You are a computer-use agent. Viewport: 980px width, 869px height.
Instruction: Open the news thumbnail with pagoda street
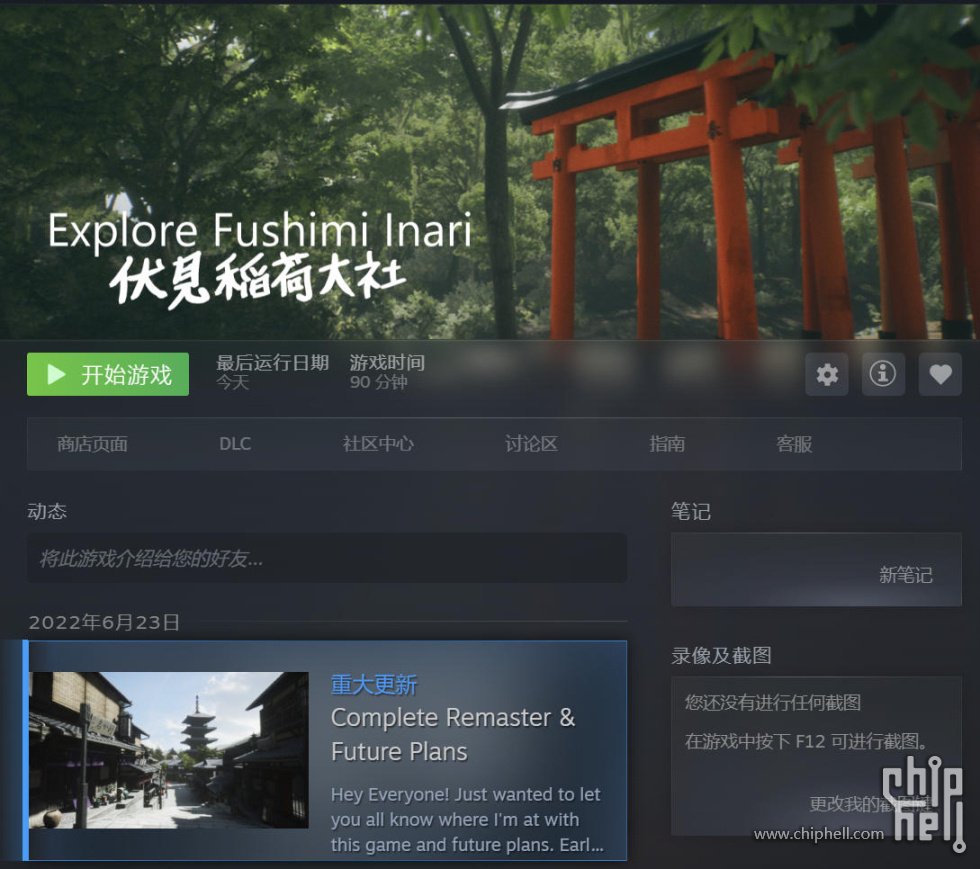[x=169, y=750]
